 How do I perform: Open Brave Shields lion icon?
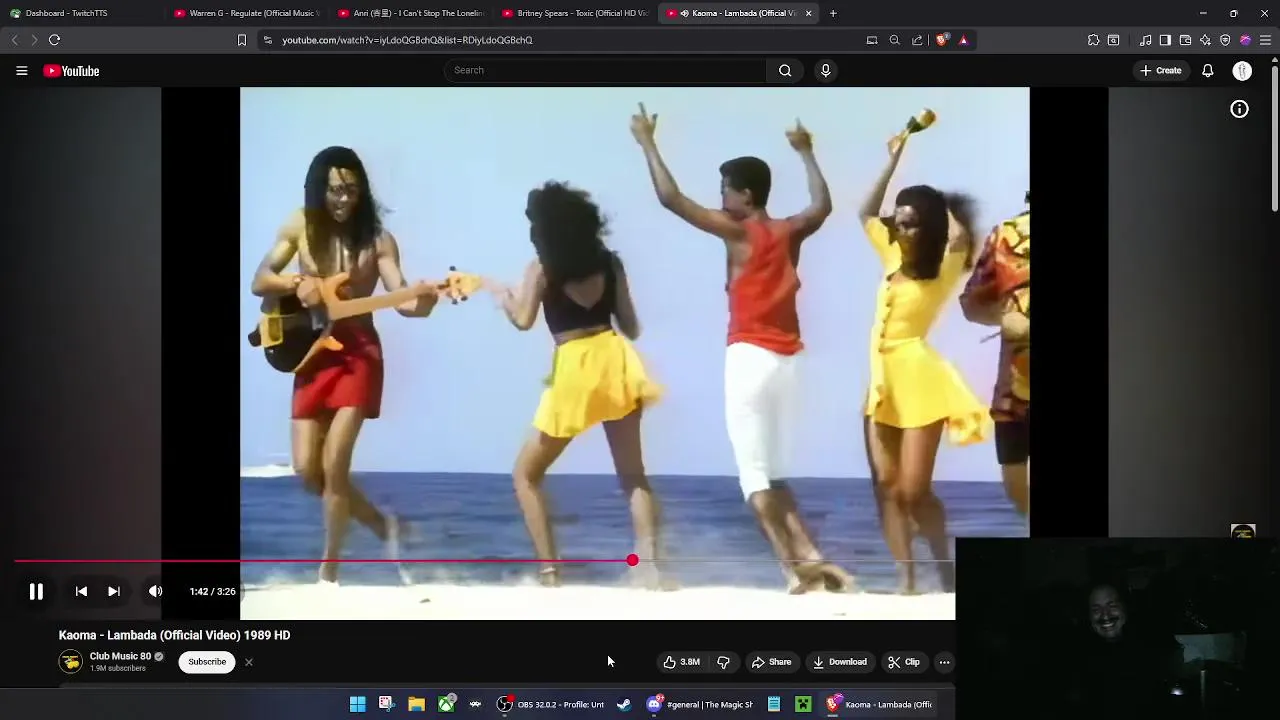[x=941, y=40]
